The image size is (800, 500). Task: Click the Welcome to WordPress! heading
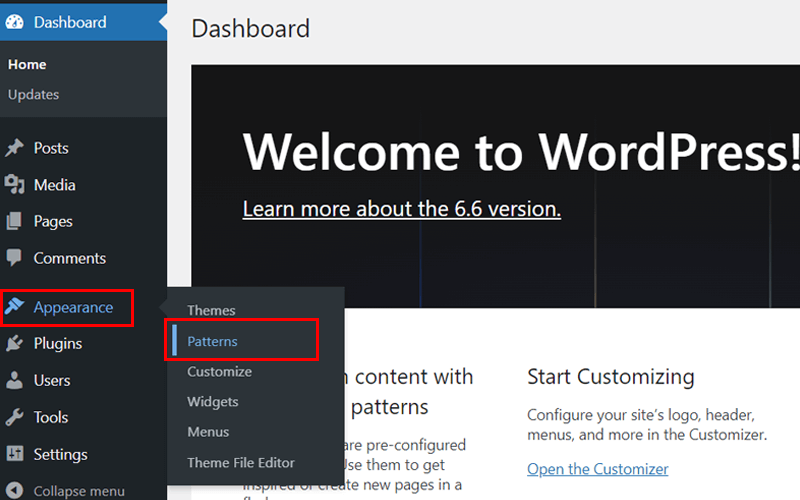(x=521, y=152)
